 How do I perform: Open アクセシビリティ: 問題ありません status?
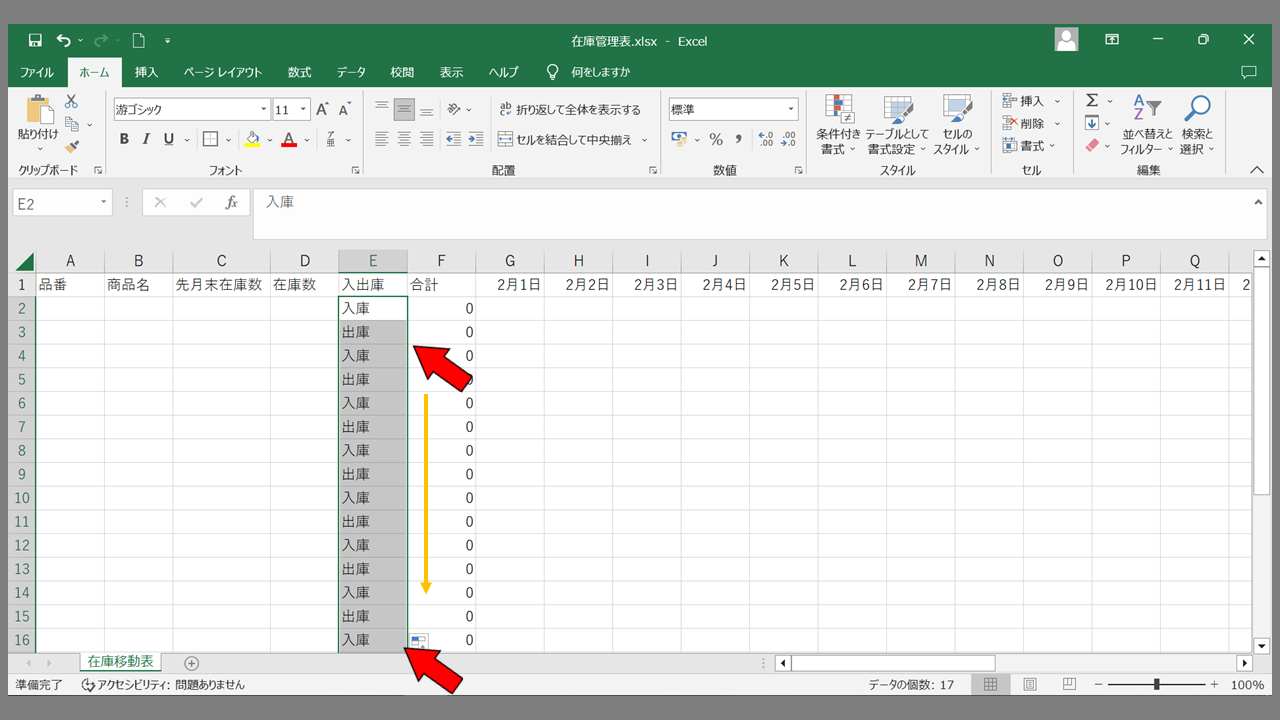point(163,685)
